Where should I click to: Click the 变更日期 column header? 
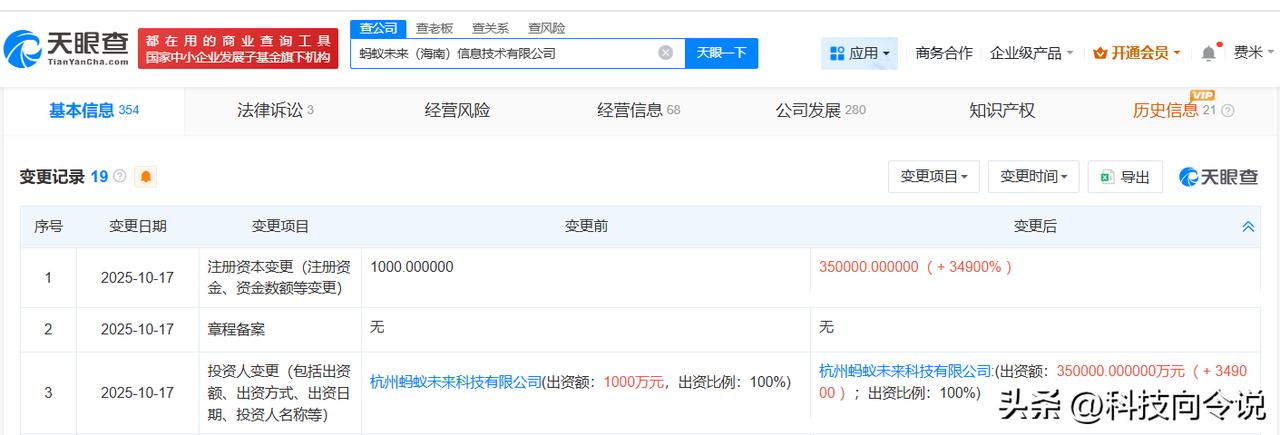(x=138, y=227)
